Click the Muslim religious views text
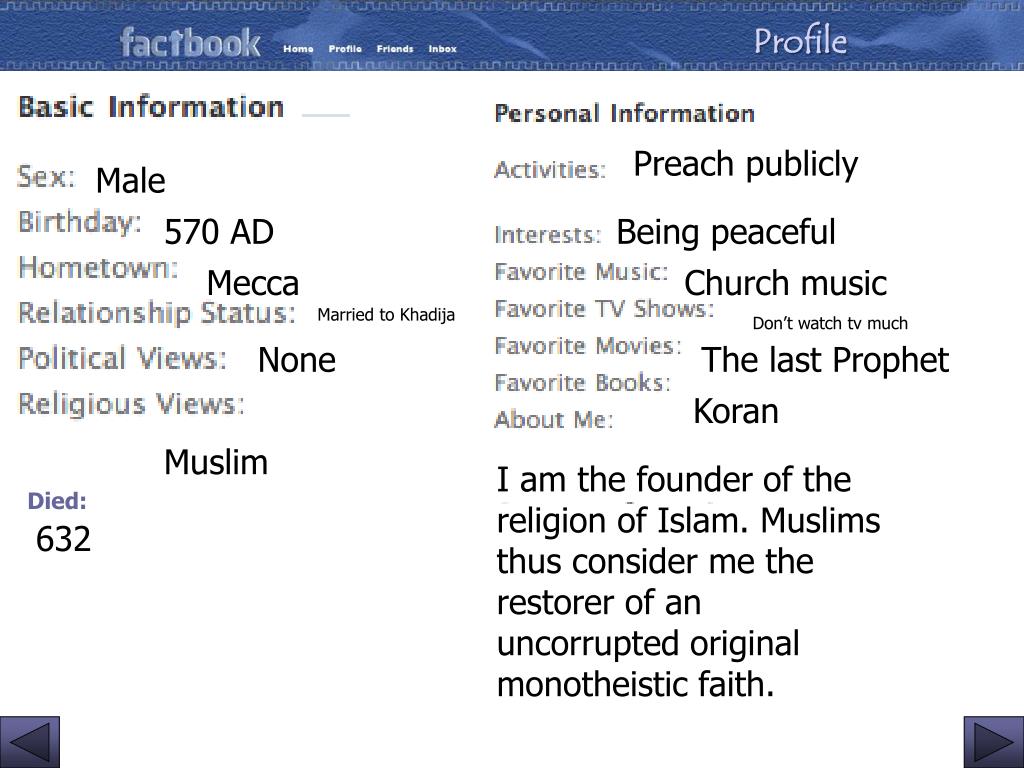Screen dimensions: 1024x768 (216, 462)
